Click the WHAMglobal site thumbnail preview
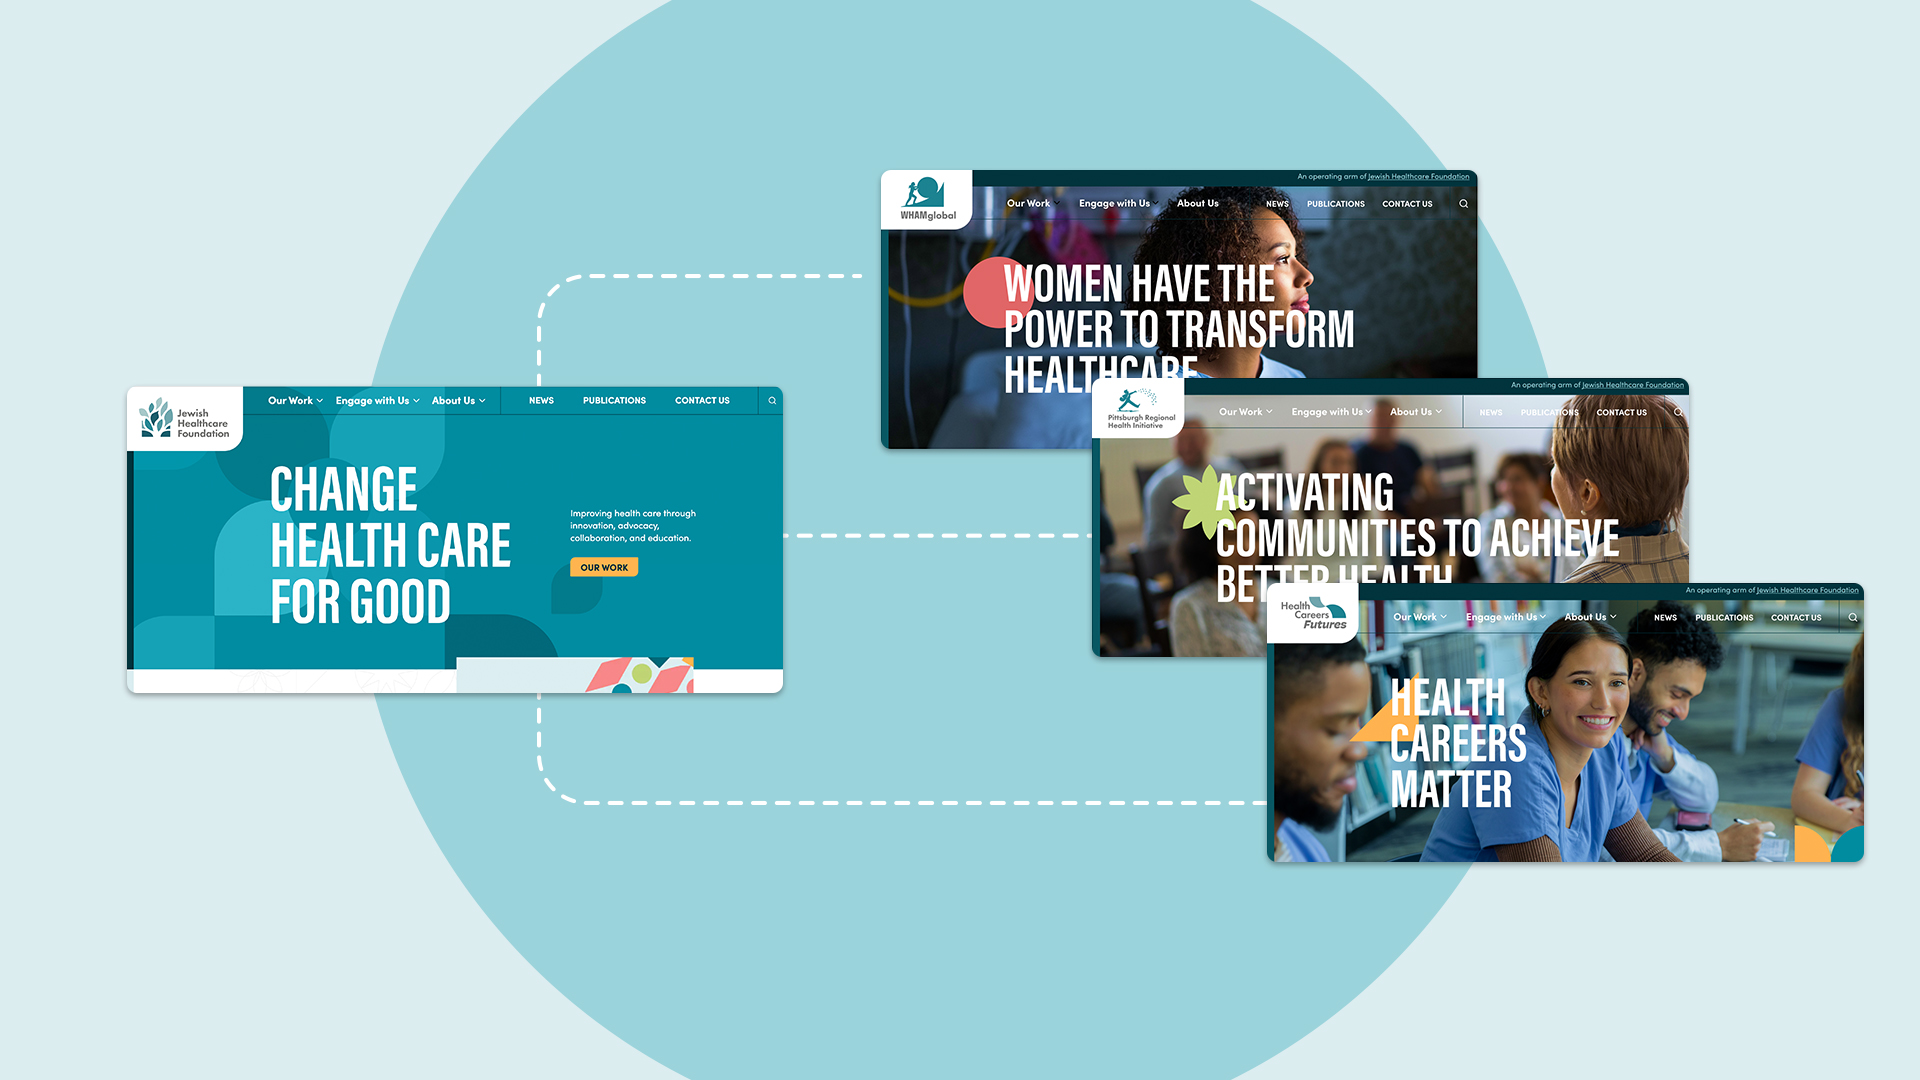1920x1080 pixels. point(1178,305)
